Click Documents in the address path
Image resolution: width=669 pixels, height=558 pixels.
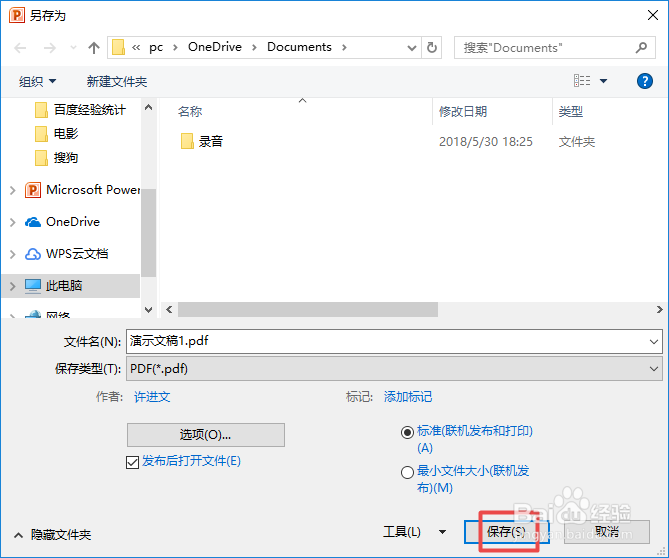coord(299,47)
